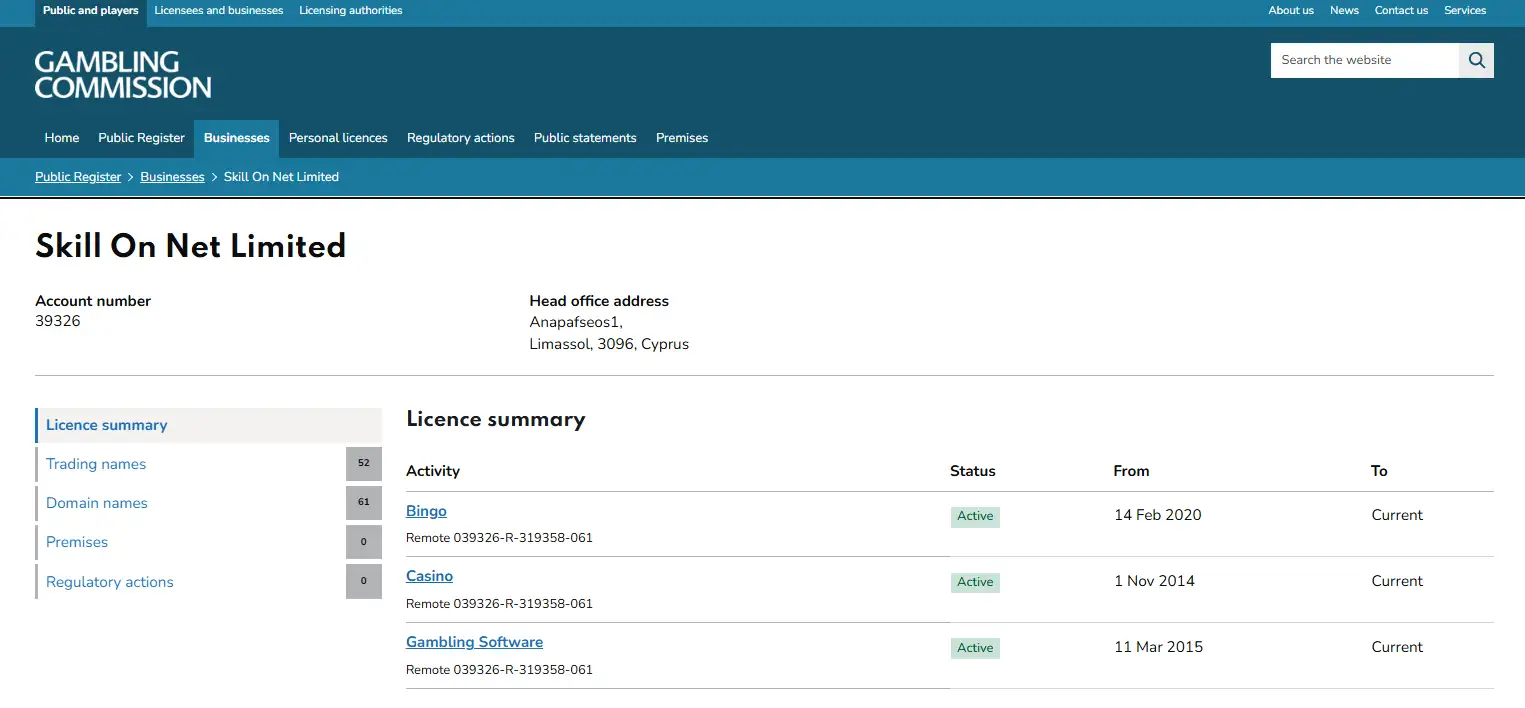The height and width of the screenshot is (708, 1525).
Task: Click Limassol, 3096, Cyprus address line
Action: [x=609, y=344]
